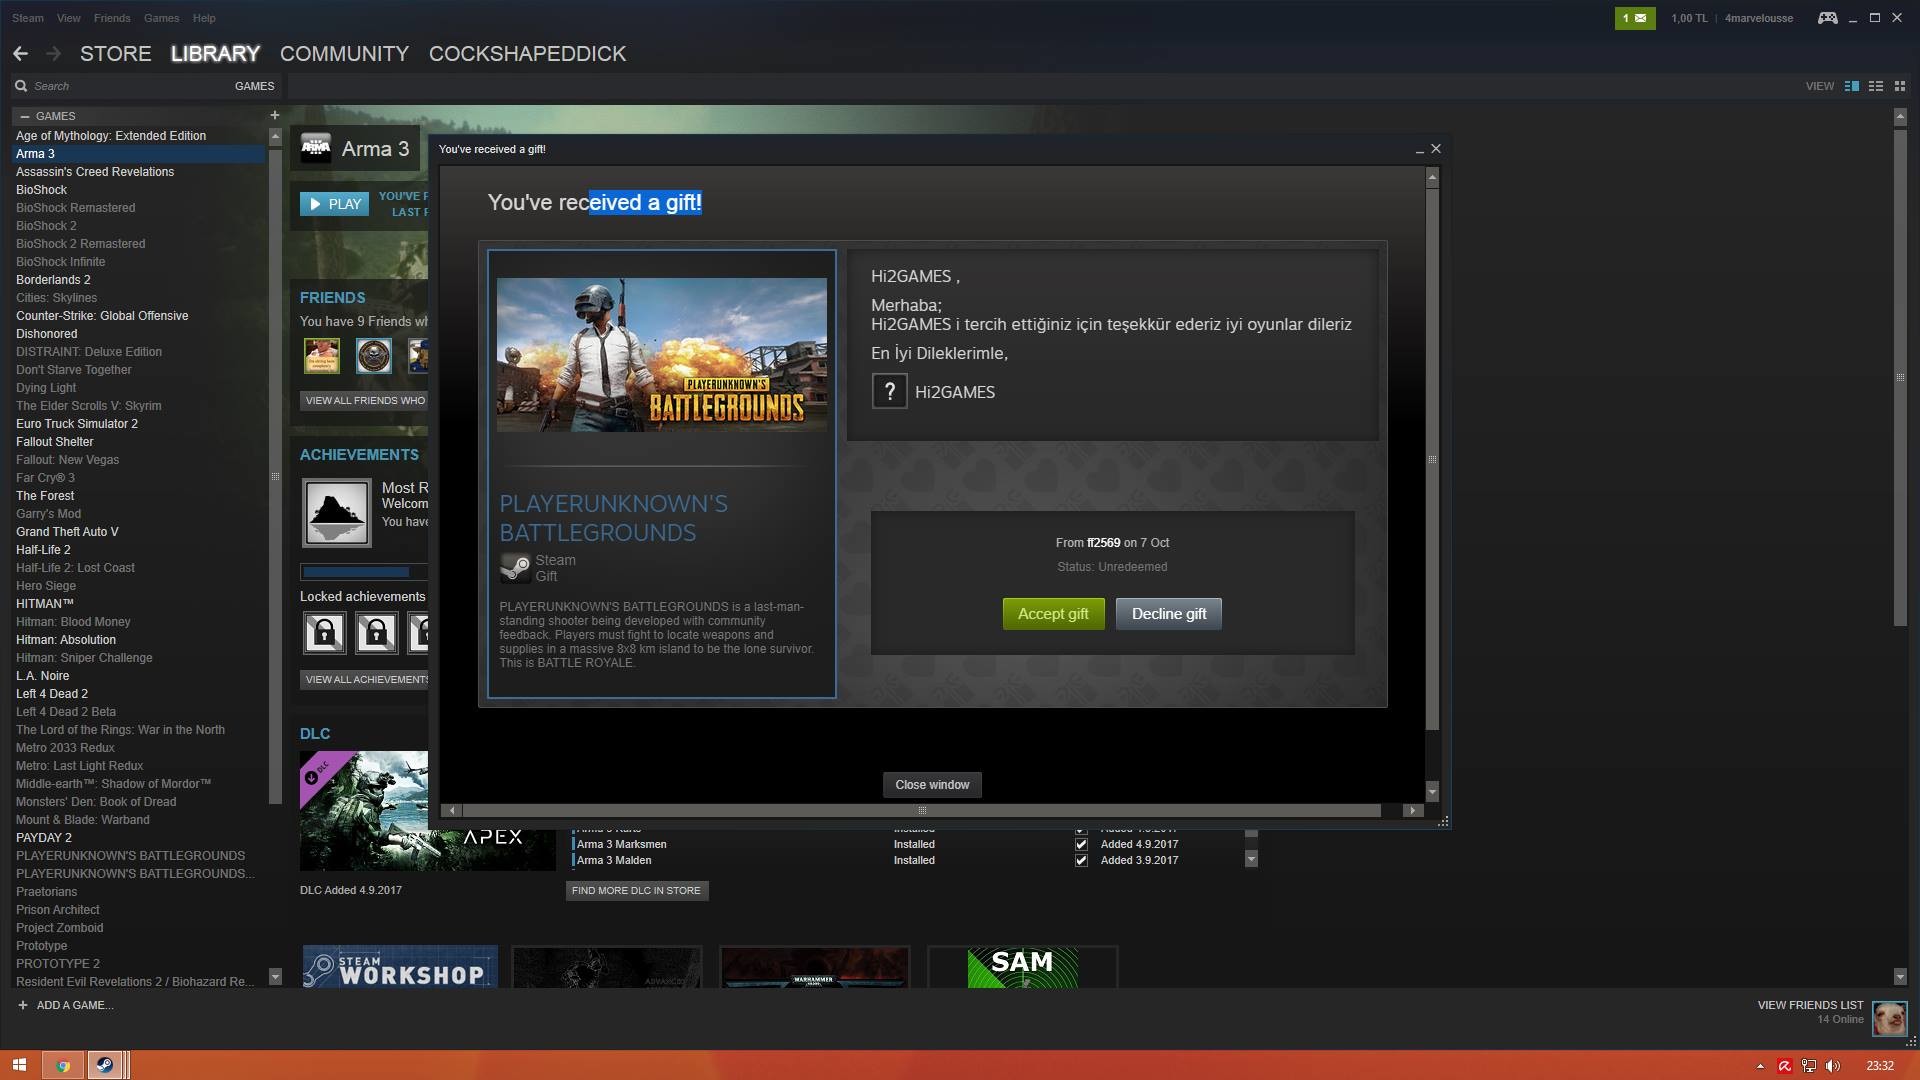View the most recent achievement icon
Screen dimensions: 1920x1080
coord(337,513)
